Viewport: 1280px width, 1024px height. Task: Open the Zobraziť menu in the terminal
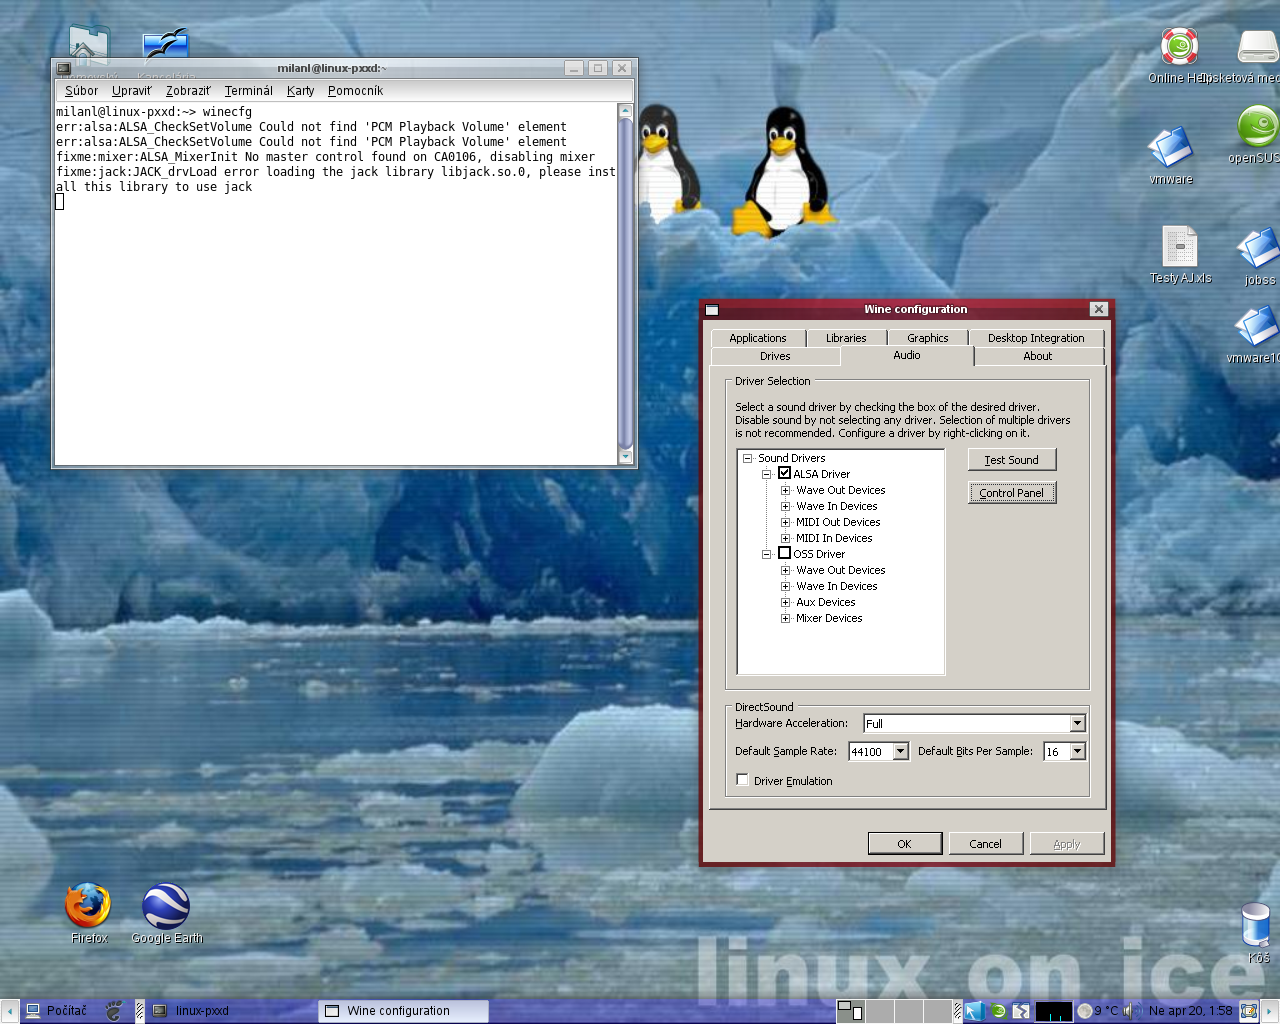(x=188, y=91)
